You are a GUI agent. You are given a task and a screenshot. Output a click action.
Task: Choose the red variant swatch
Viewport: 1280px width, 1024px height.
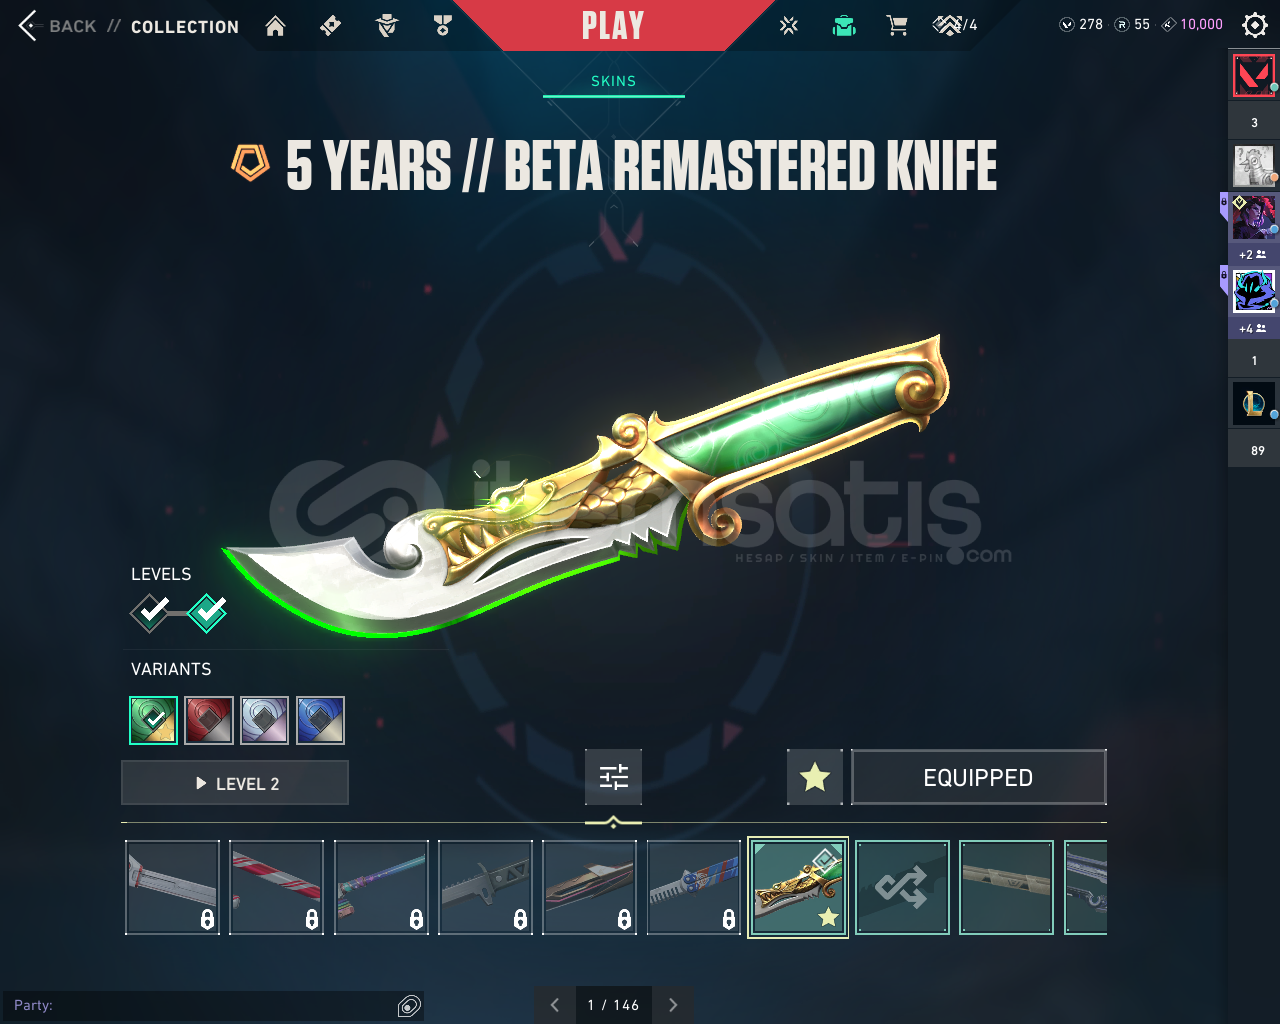pos(209,720)
